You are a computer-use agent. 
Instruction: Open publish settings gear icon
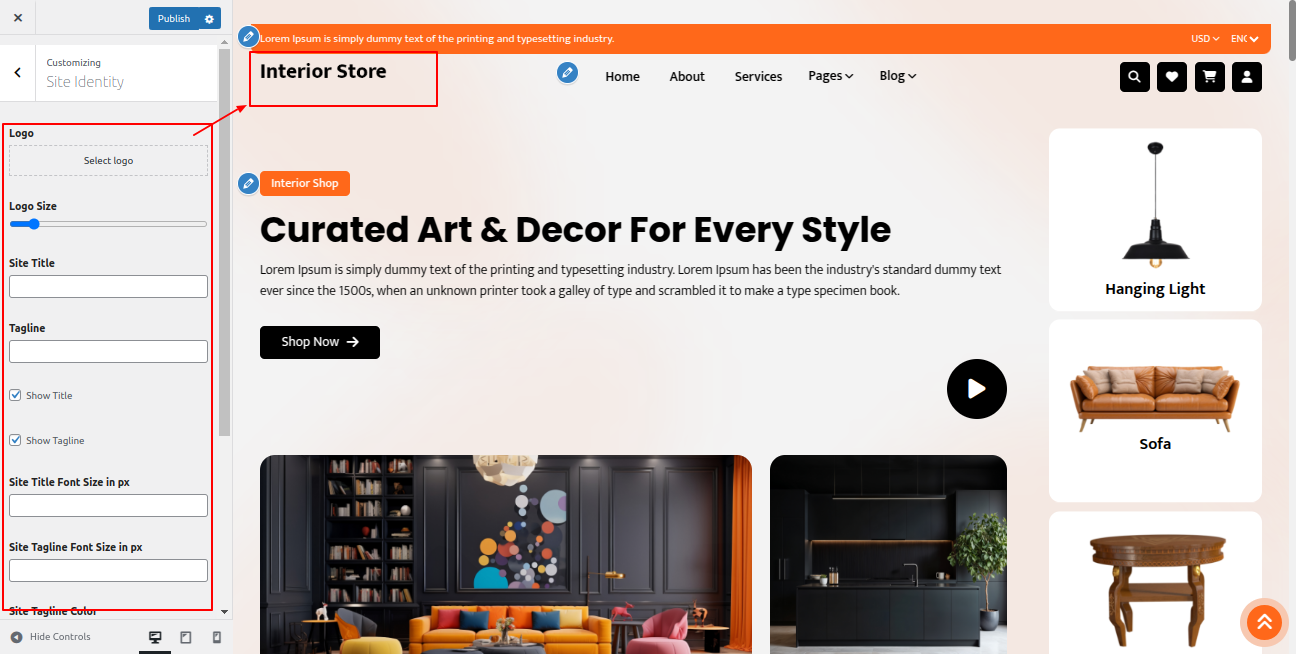[209, 18]
